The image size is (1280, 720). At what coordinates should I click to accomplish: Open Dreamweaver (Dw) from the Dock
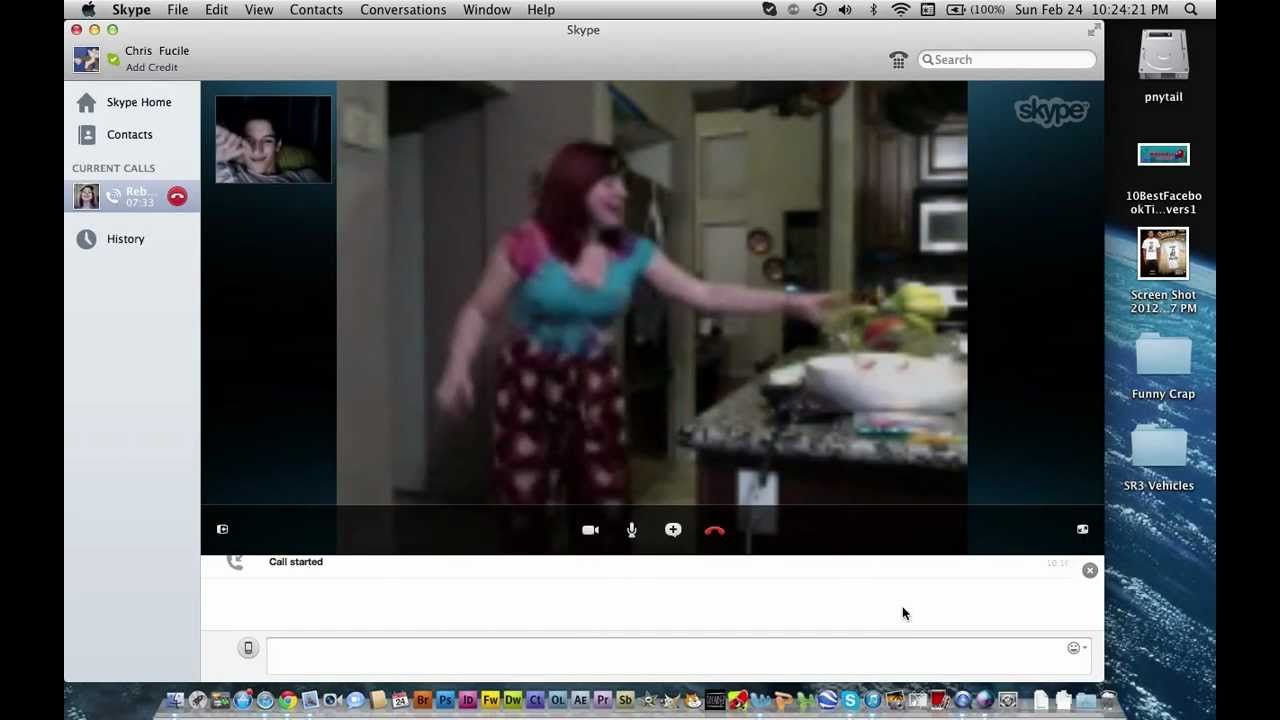click(x=512, y=700)
